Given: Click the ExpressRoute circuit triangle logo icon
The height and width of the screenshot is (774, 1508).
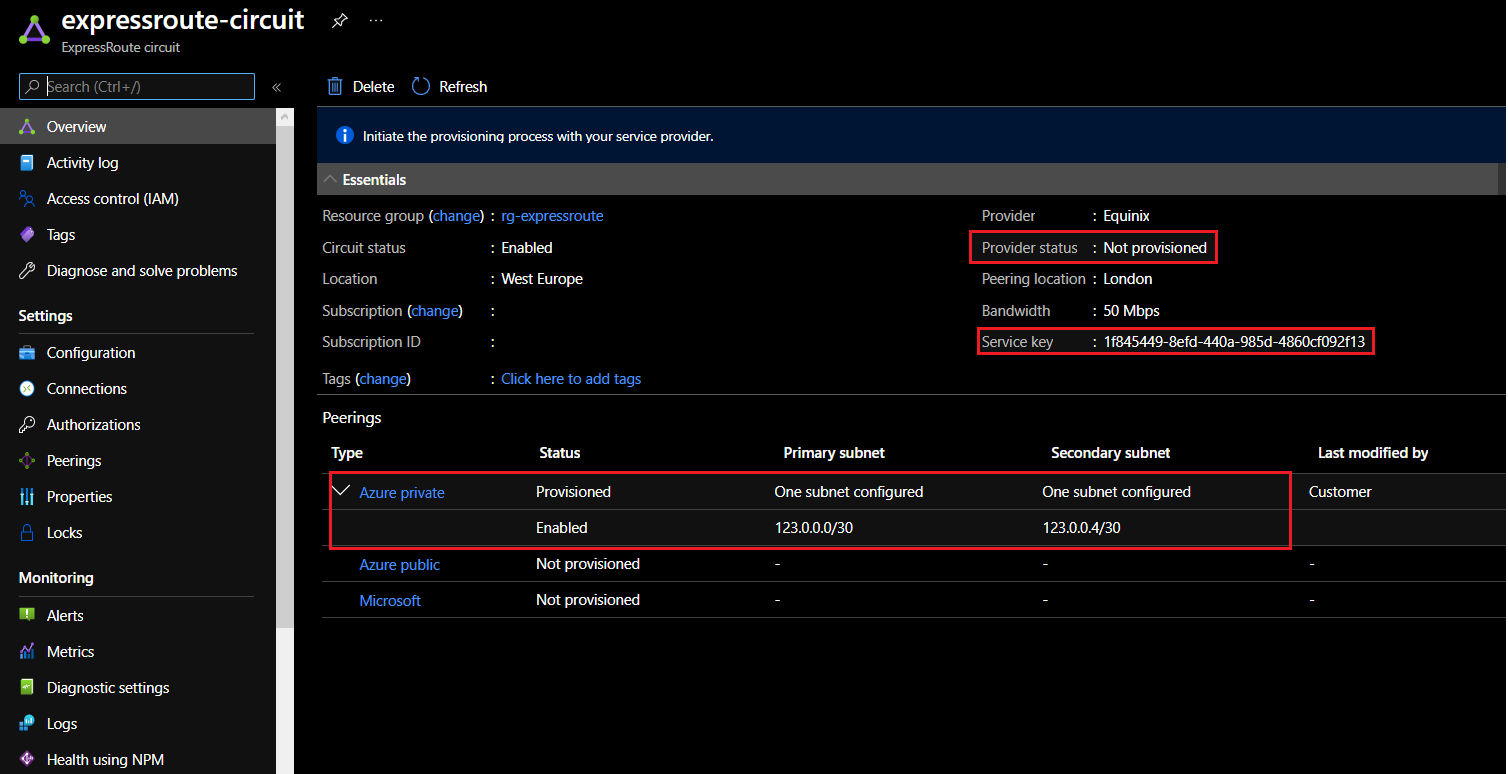Looking at the screenshot, I should (x=34, y=30).
